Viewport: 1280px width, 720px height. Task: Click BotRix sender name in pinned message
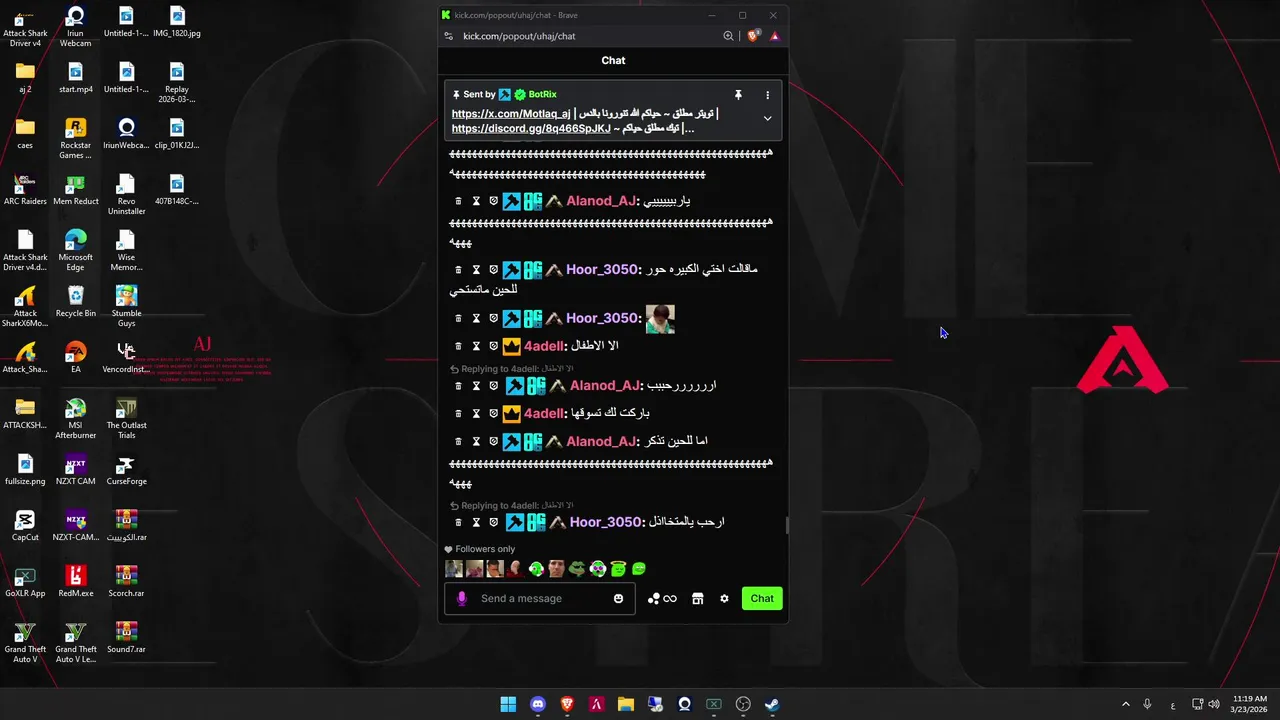point(543,95)
